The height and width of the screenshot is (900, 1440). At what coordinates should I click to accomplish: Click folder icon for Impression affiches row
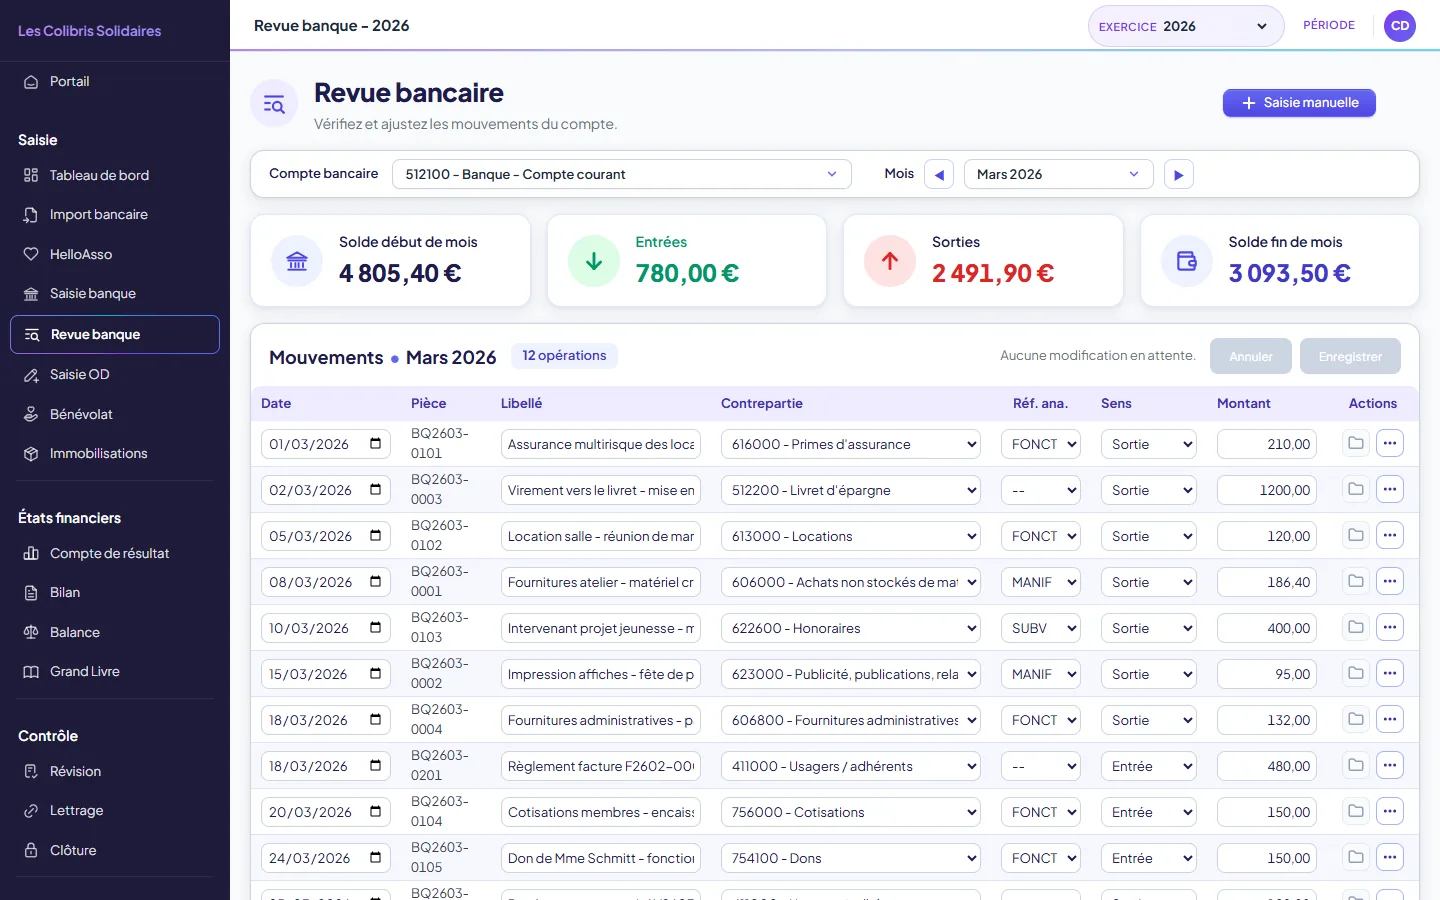1356,673
